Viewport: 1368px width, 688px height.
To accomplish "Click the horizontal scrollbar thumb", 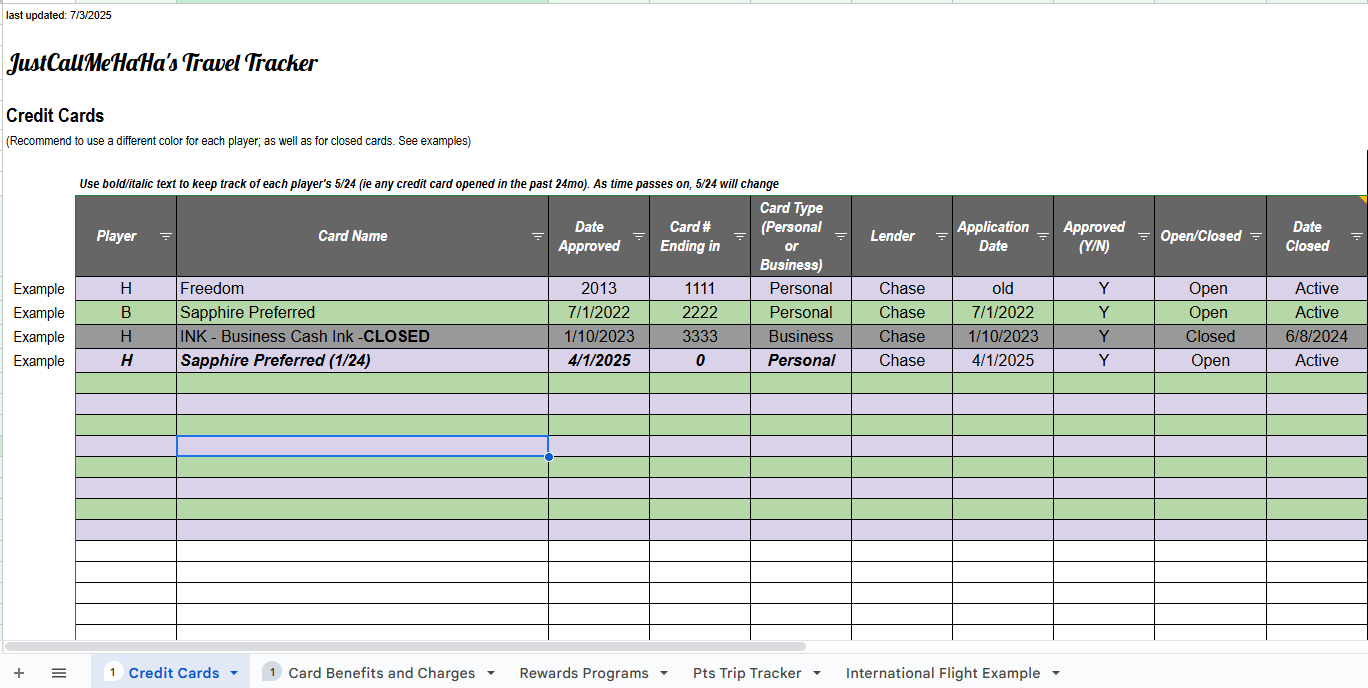I will (x=405, y=647).
